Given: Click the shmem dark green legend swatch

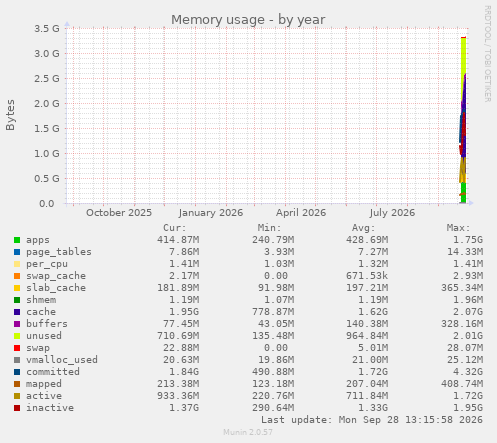Looking at the screenshot, I should click(17, 300).
